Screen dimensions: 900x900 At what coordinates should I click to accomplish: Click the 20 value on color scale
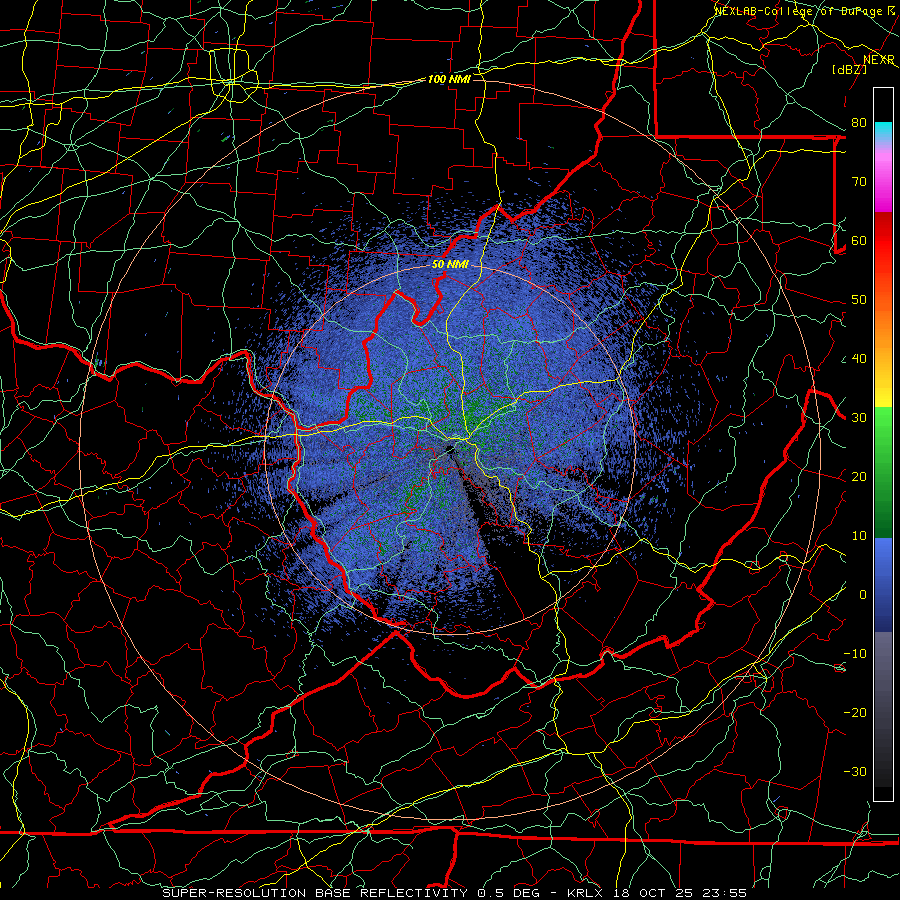859,476
